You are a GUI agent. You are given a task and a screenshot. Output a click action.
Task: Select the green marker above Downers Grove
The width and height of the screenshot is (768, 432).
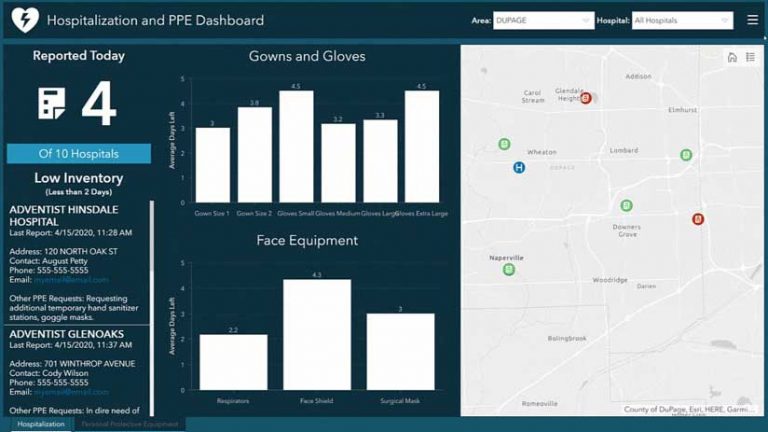coord(626,205)
